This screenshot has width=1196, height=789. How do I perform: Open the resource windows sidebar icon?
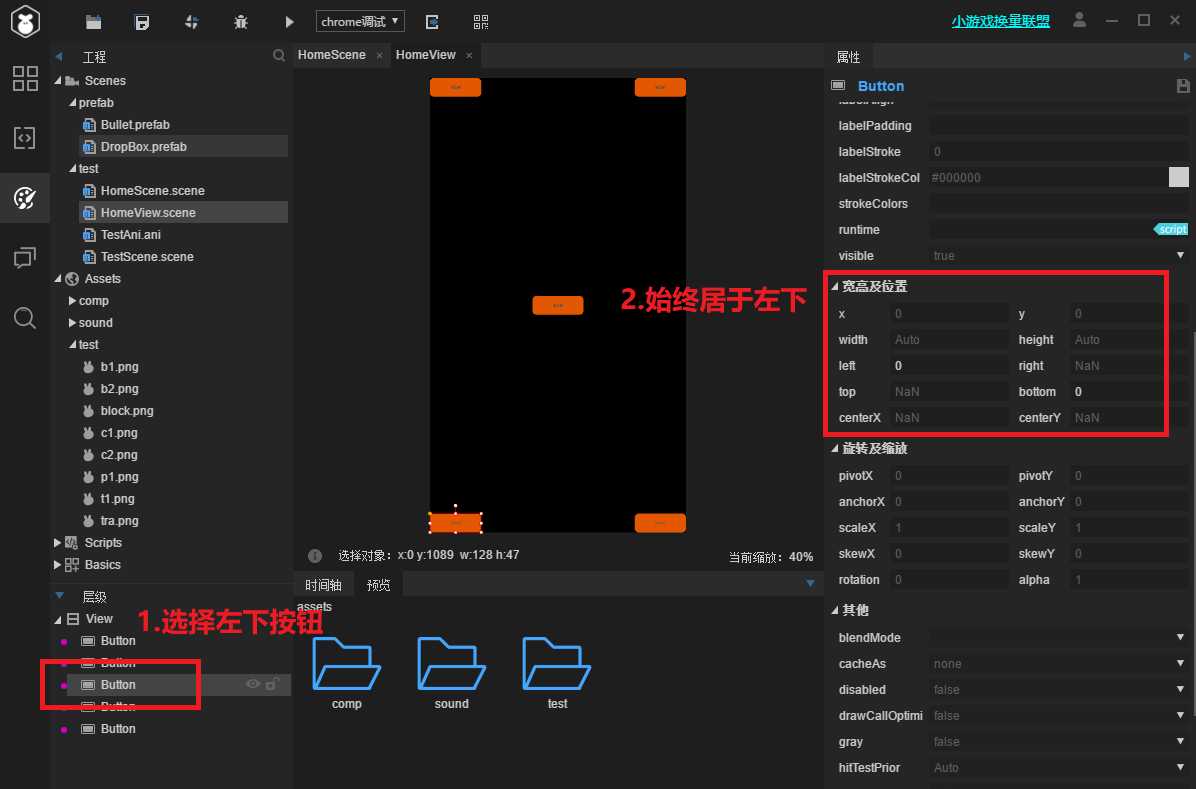click(x=24, y=258)
